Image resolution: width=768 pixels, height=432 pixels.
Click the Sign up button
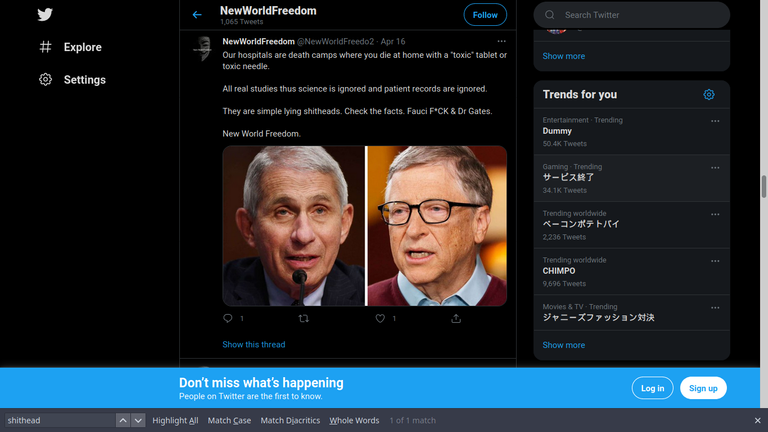tap(703, 388)
